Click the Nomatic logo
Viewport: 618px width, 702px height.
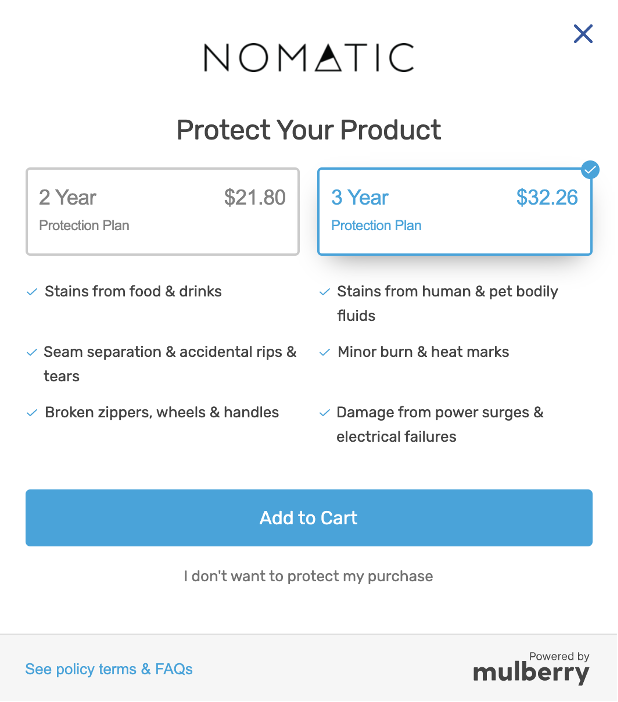tap(309, 57)
